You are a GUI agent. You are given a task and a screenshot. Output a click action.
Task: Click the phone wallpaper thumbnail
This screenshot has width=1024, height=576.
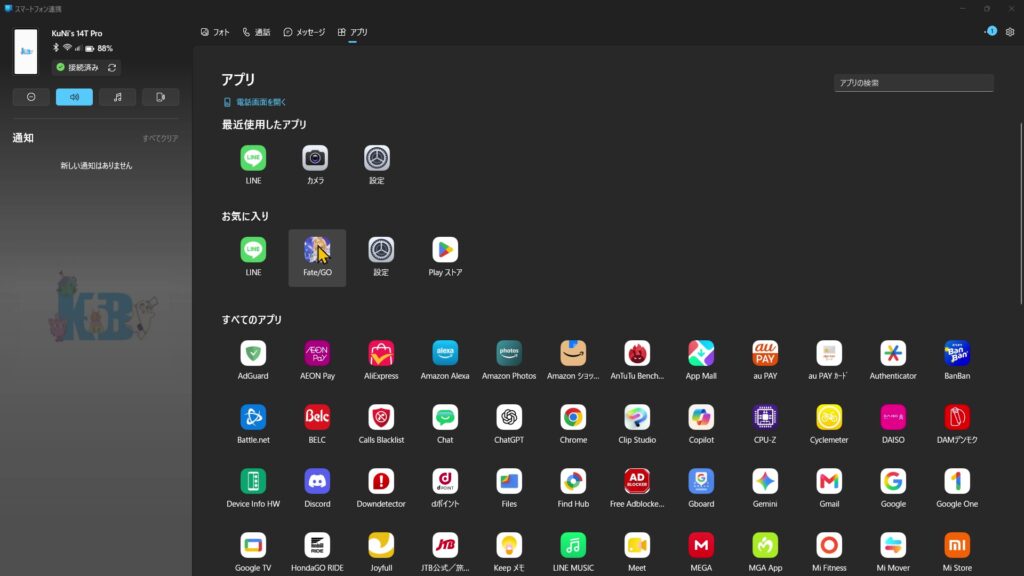25,52
